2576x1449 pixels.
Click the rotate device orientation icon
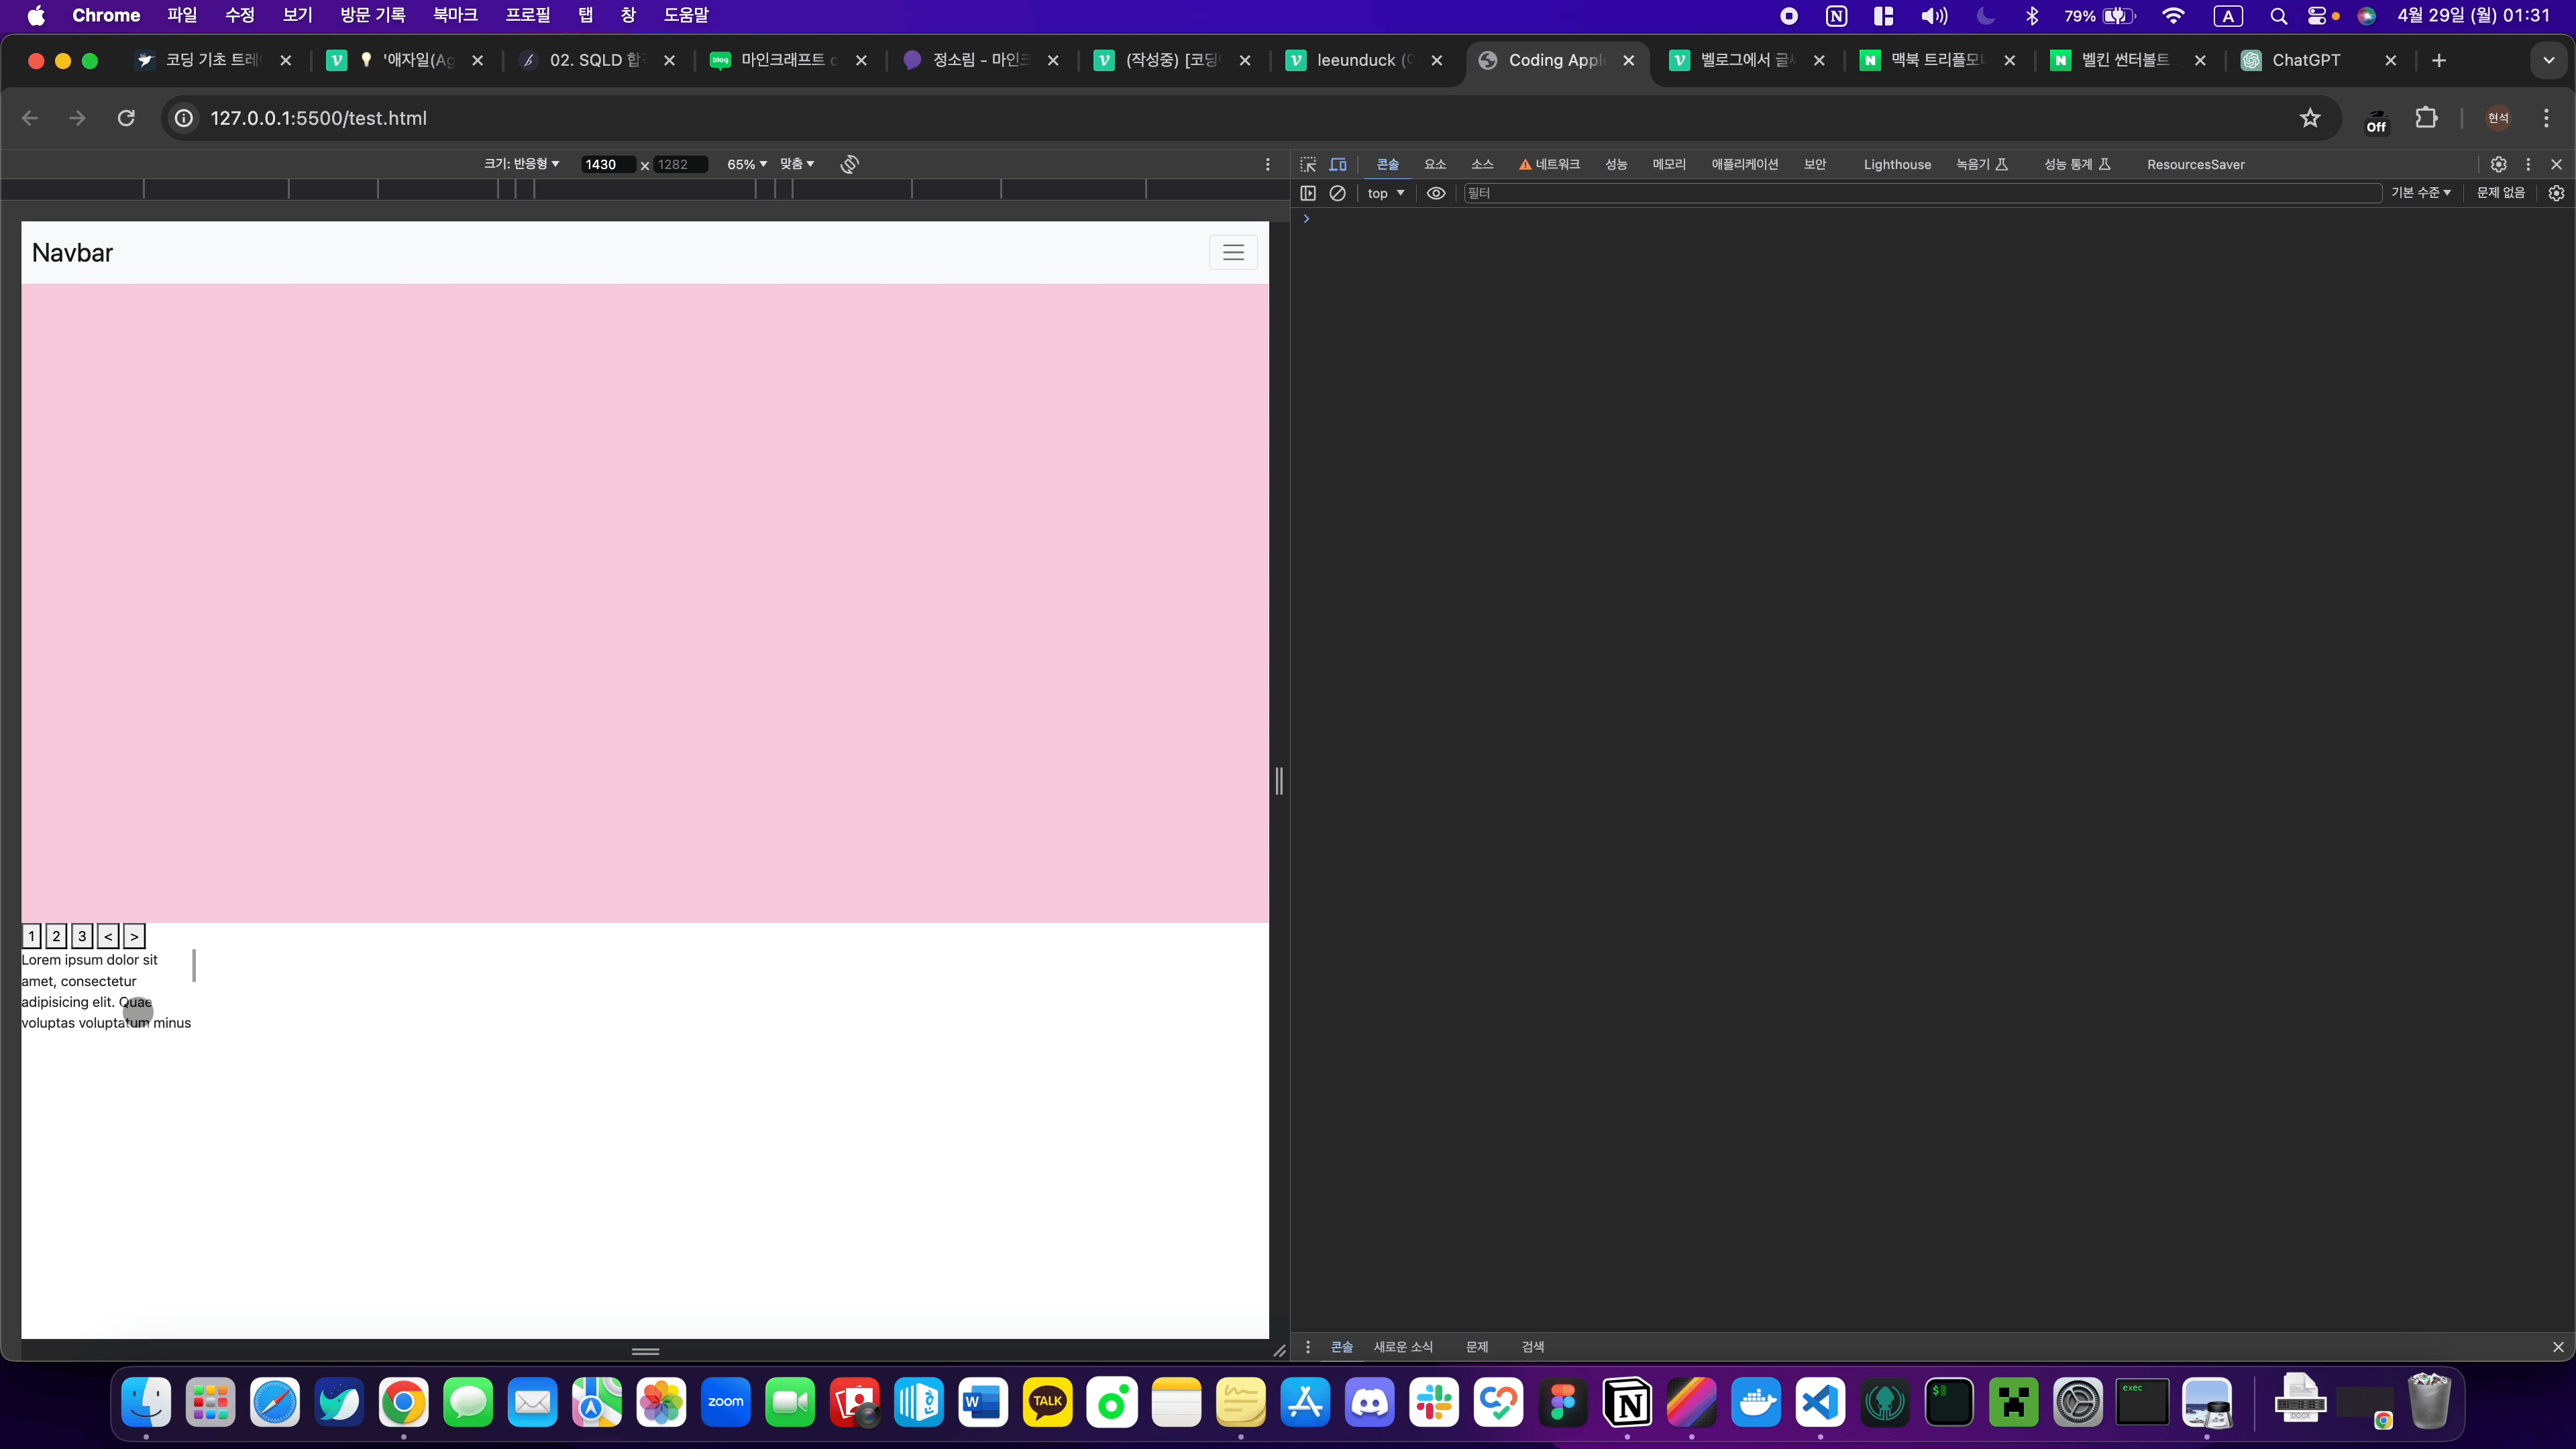(x=849, y=164)
